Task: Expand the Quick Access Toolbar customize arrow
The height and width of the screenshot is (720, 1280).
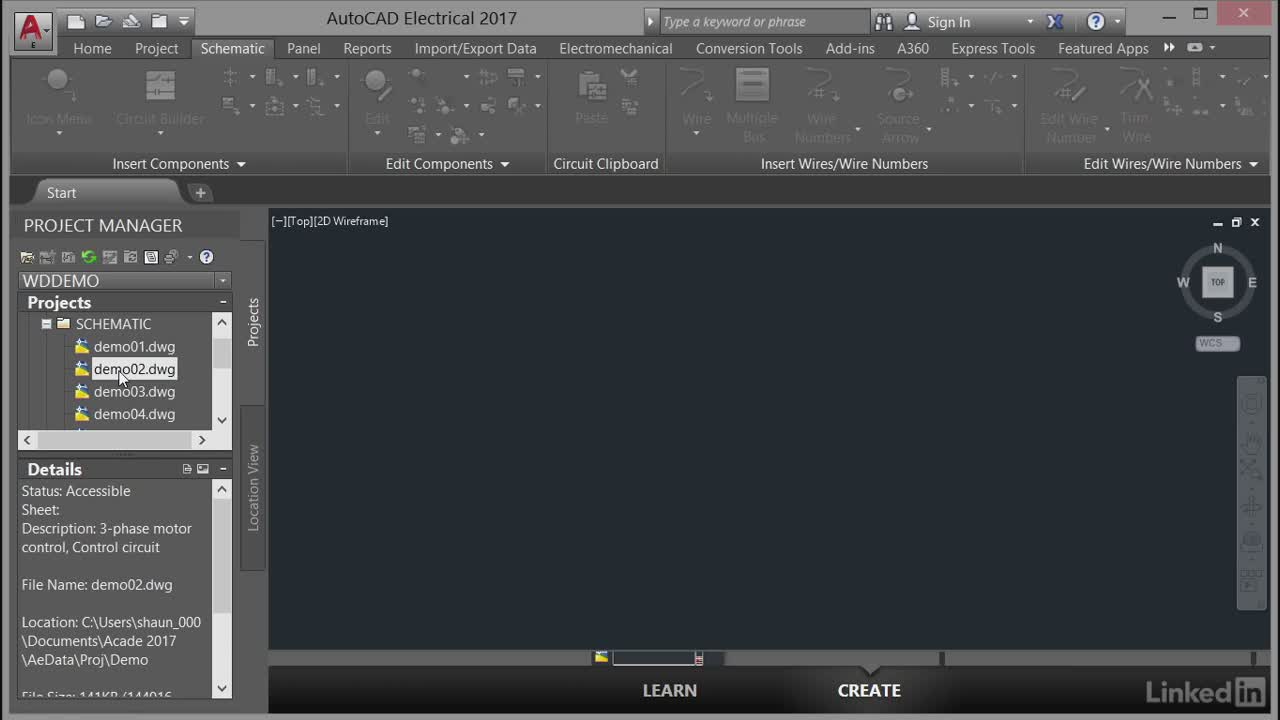Action: 184,21
